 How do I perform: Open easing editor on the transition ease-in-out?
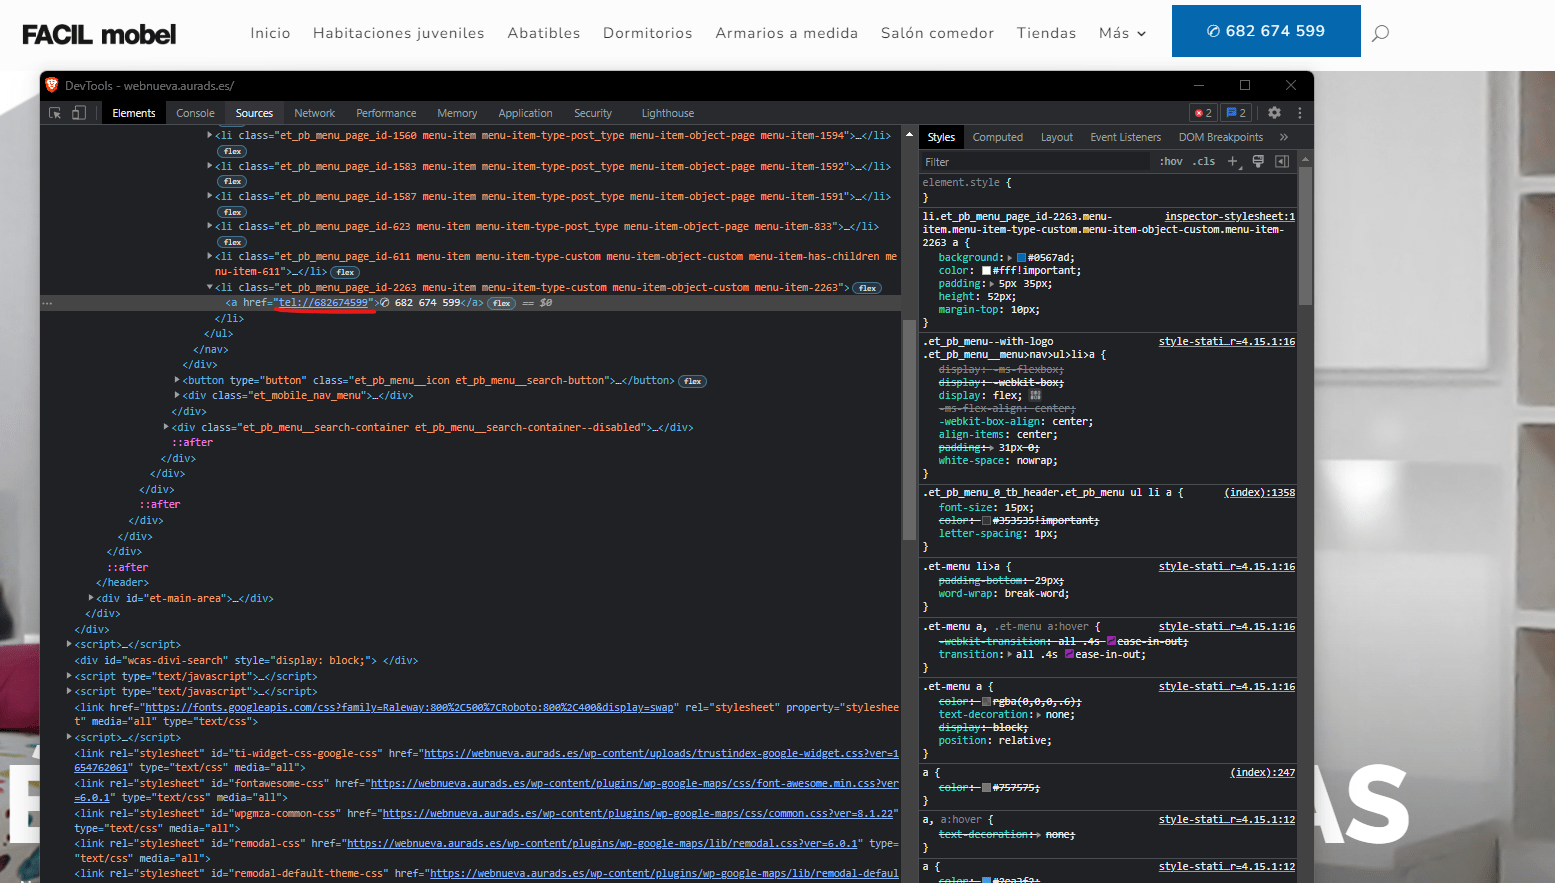point(1069,654)
